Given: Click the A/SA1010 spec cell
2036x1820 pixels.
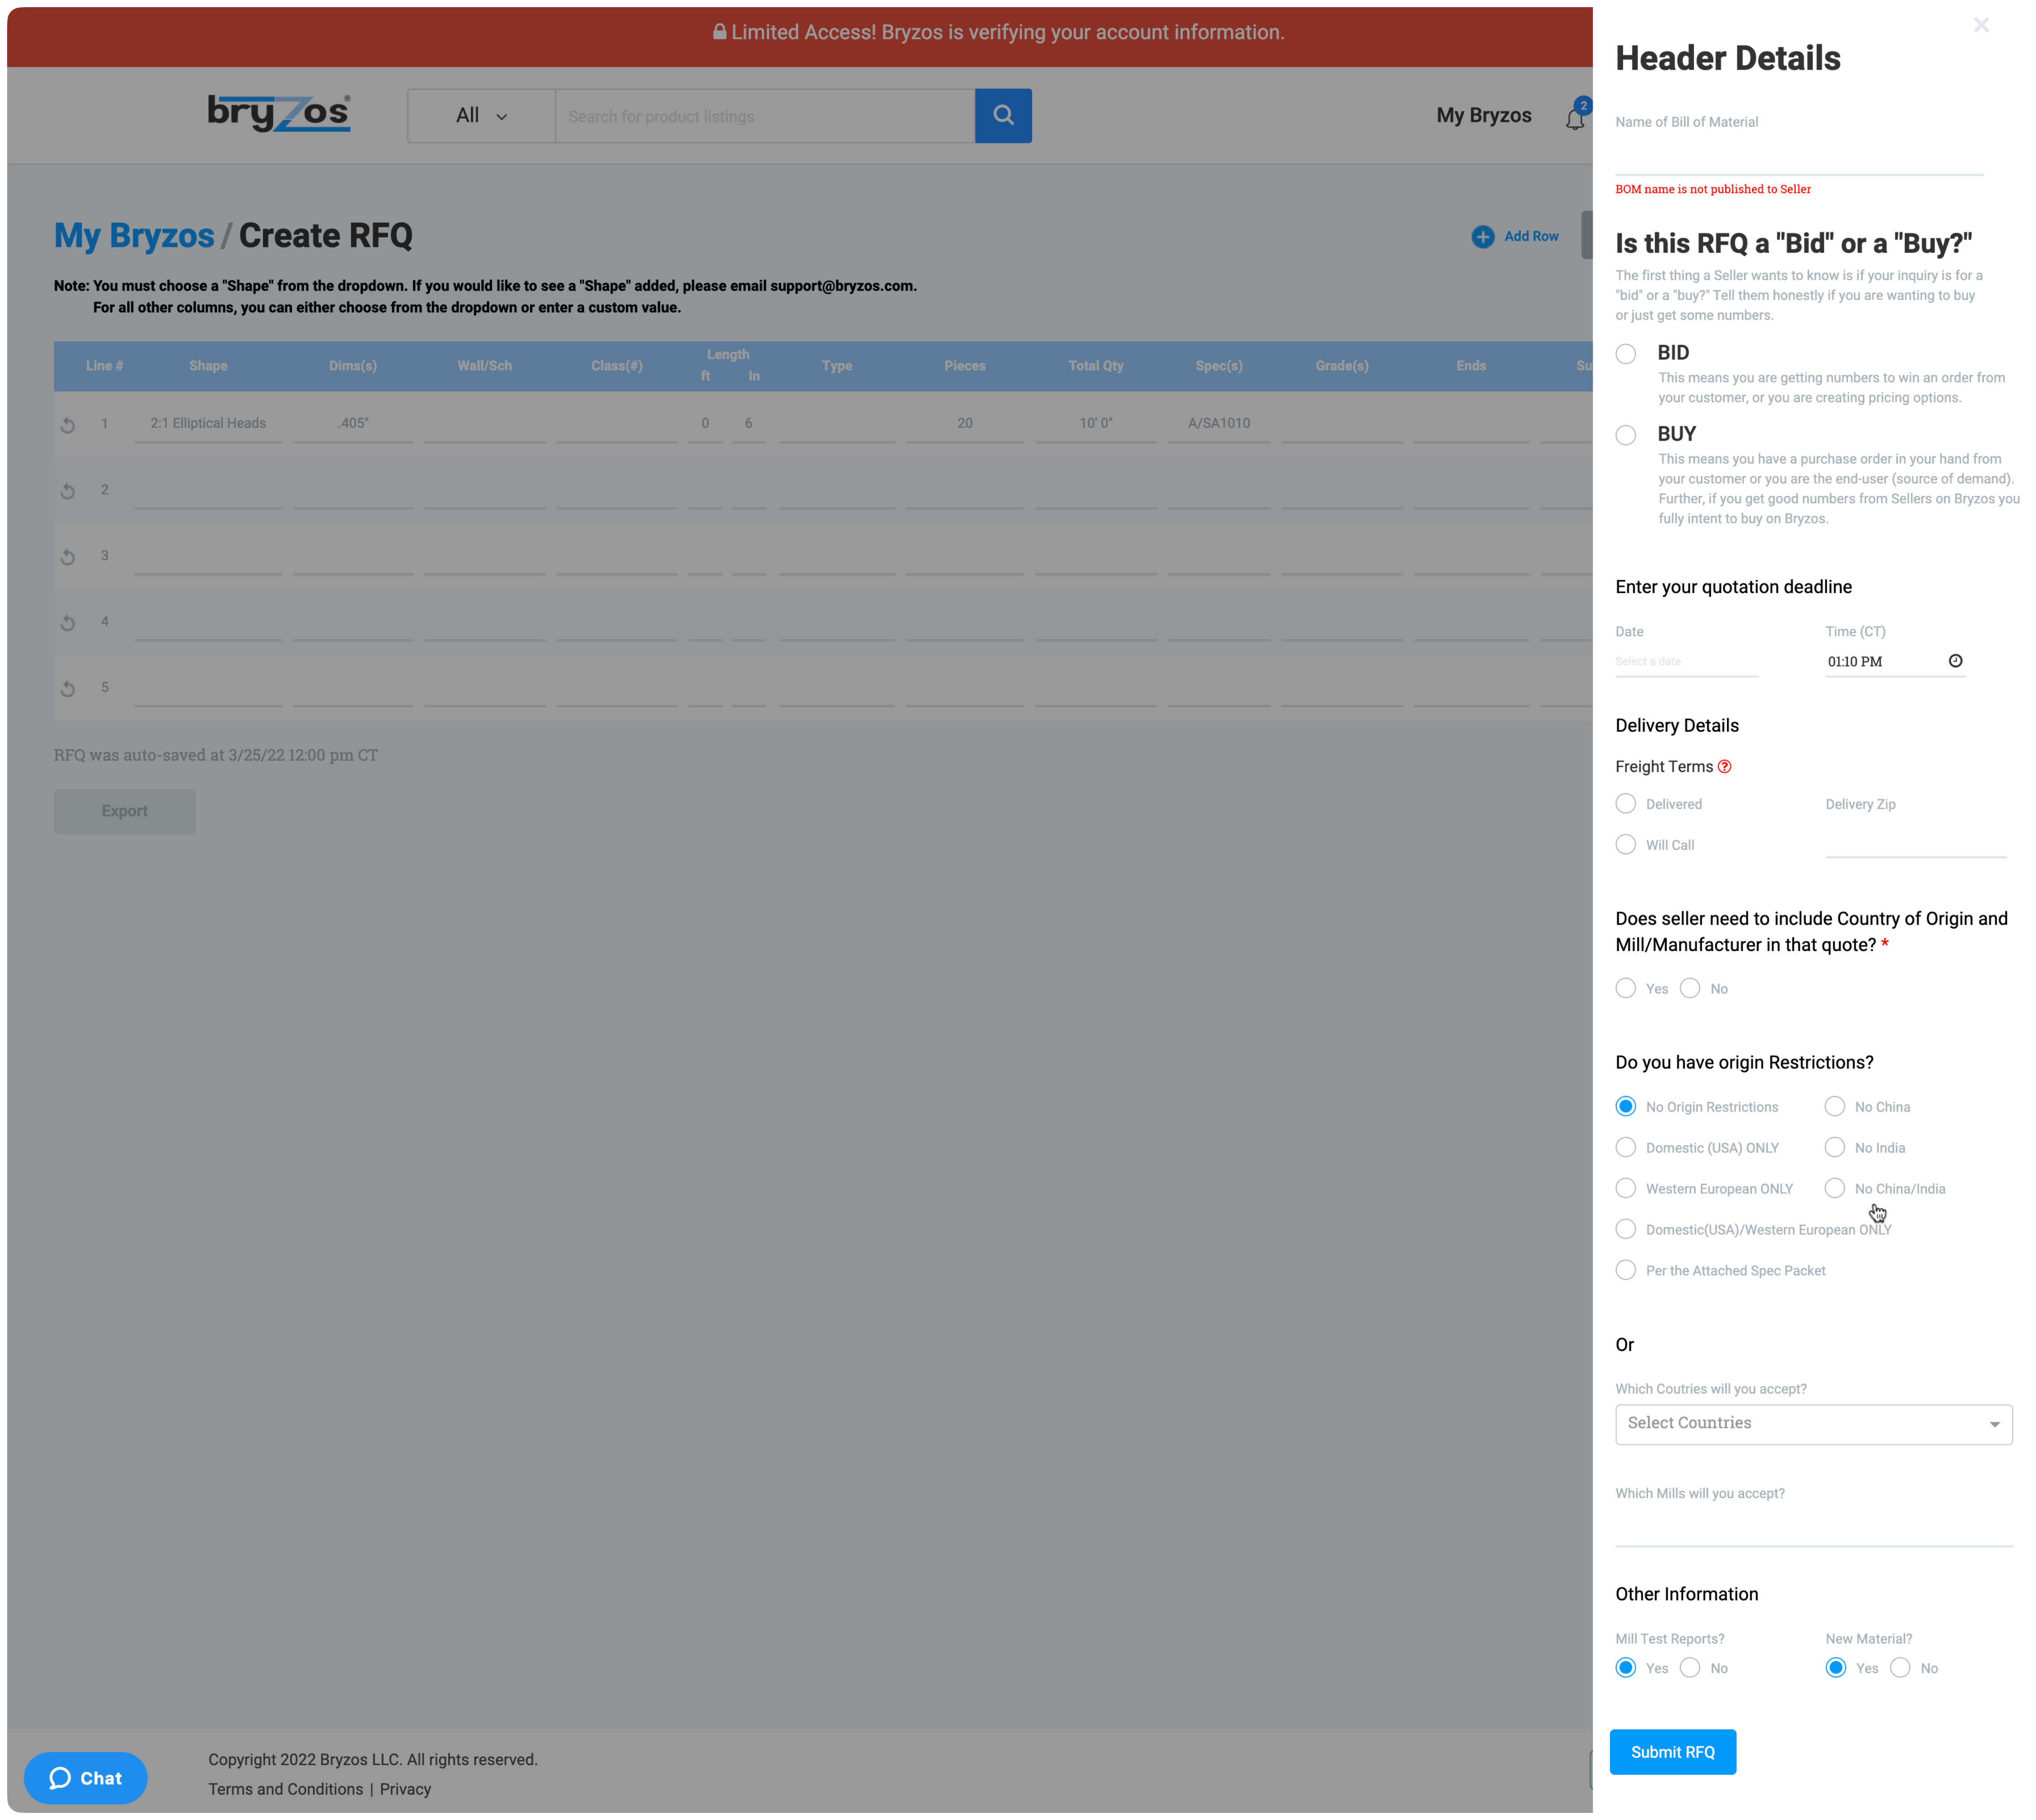Looking at the screenshot, I should (1218, 424).
